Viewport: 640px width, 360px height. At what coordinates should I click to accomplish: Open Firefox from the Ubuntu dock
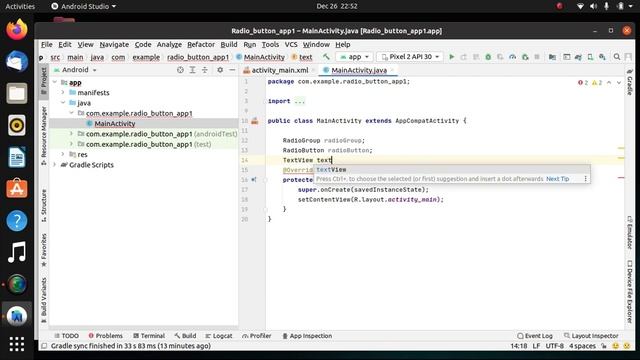[17, 30]
